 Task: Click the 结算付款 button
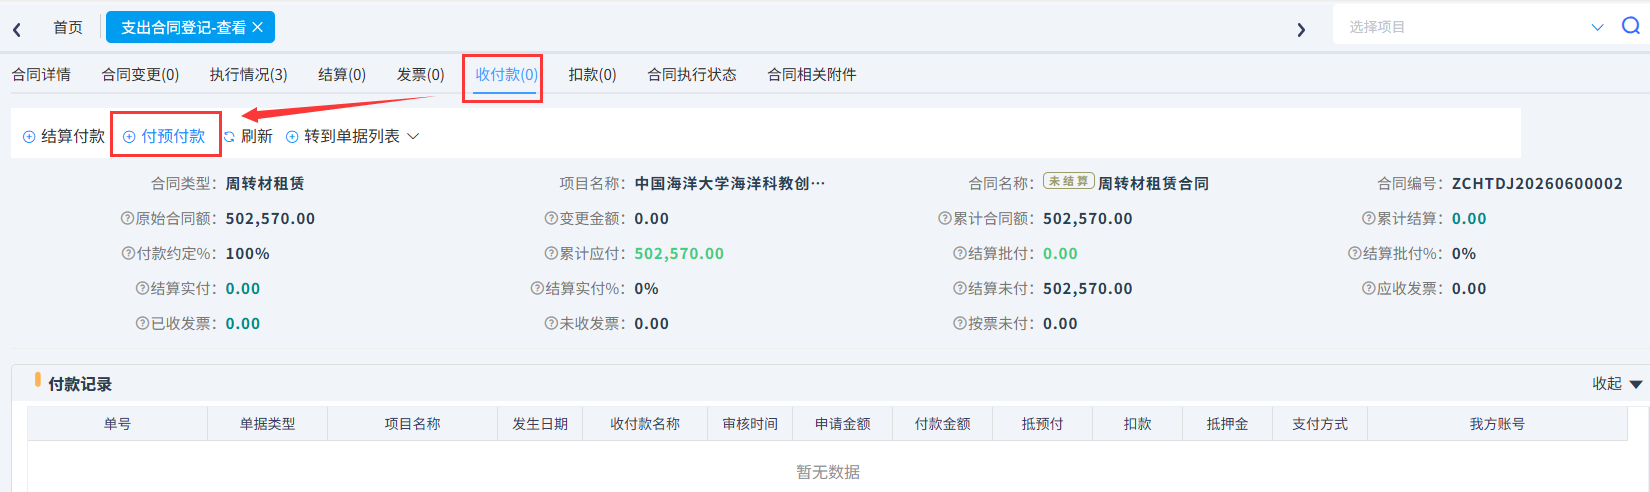tap(64, 136)
